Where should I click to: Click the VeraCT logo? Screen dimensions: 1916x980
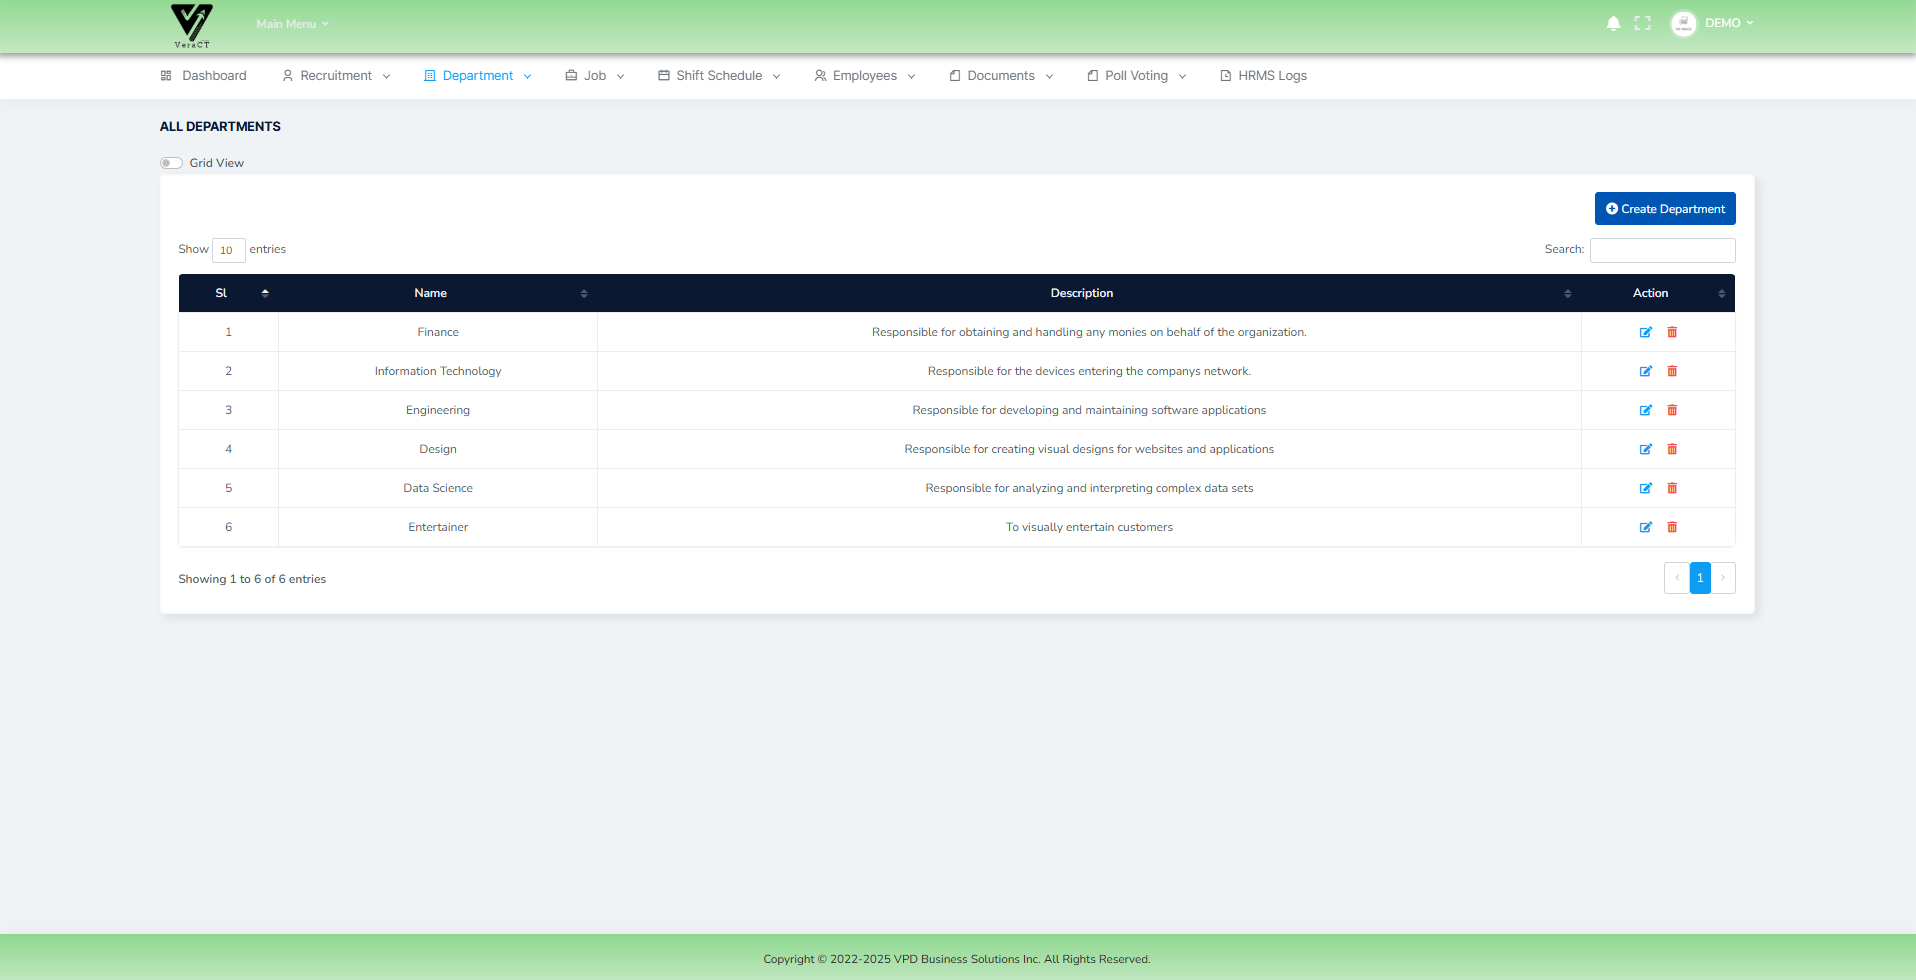point(191,25)
